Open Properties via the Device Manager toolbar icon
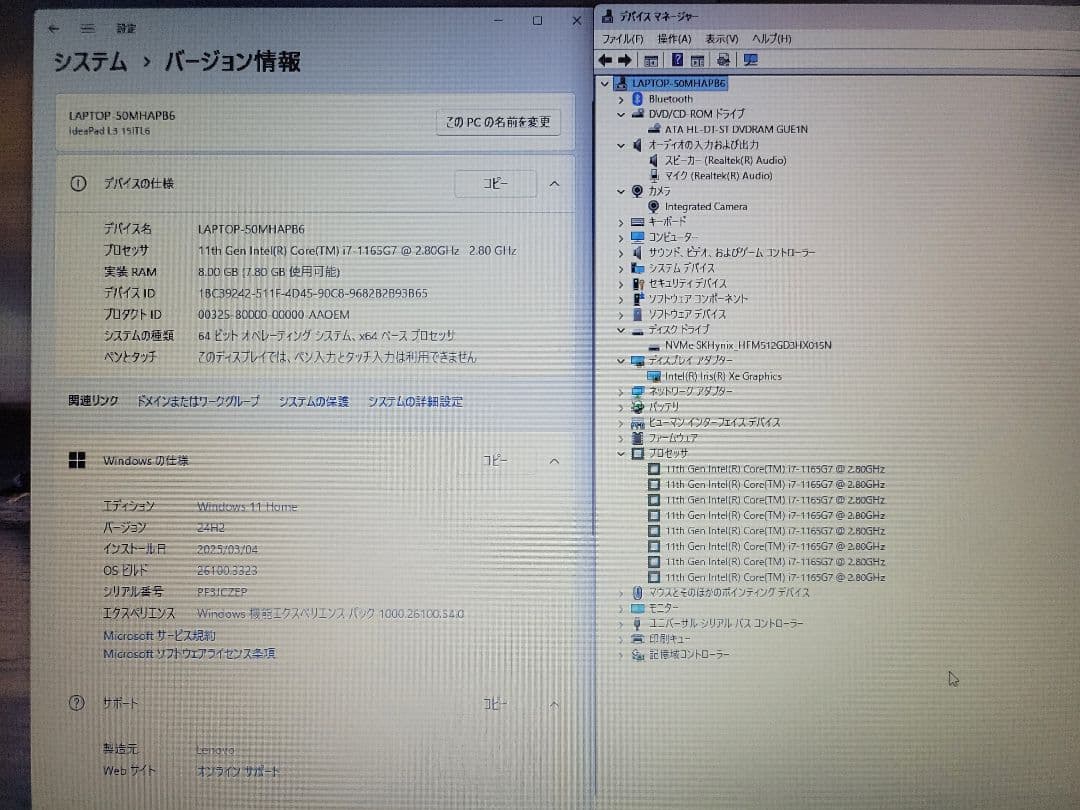The width and height of the screenshot is (1080, 810). click(x=697, y=61)
